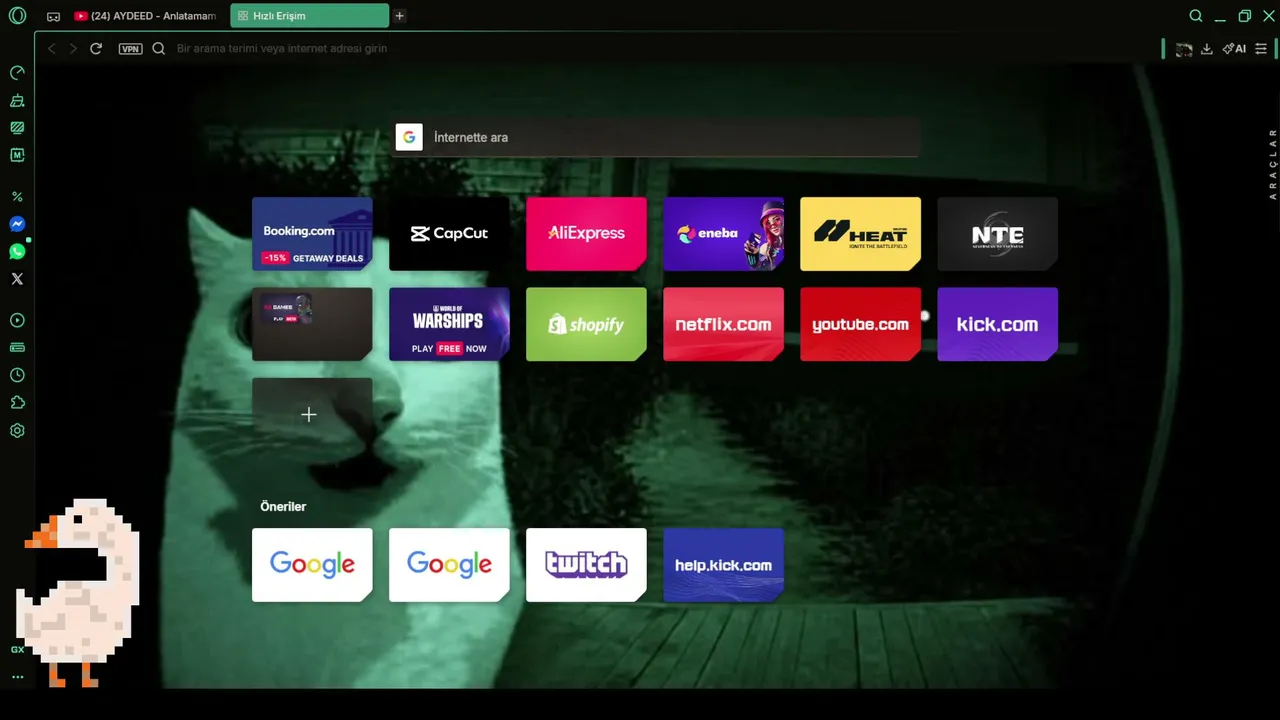
Task: Open the help.kick.com suggestion tile
Action: [723, 565]
